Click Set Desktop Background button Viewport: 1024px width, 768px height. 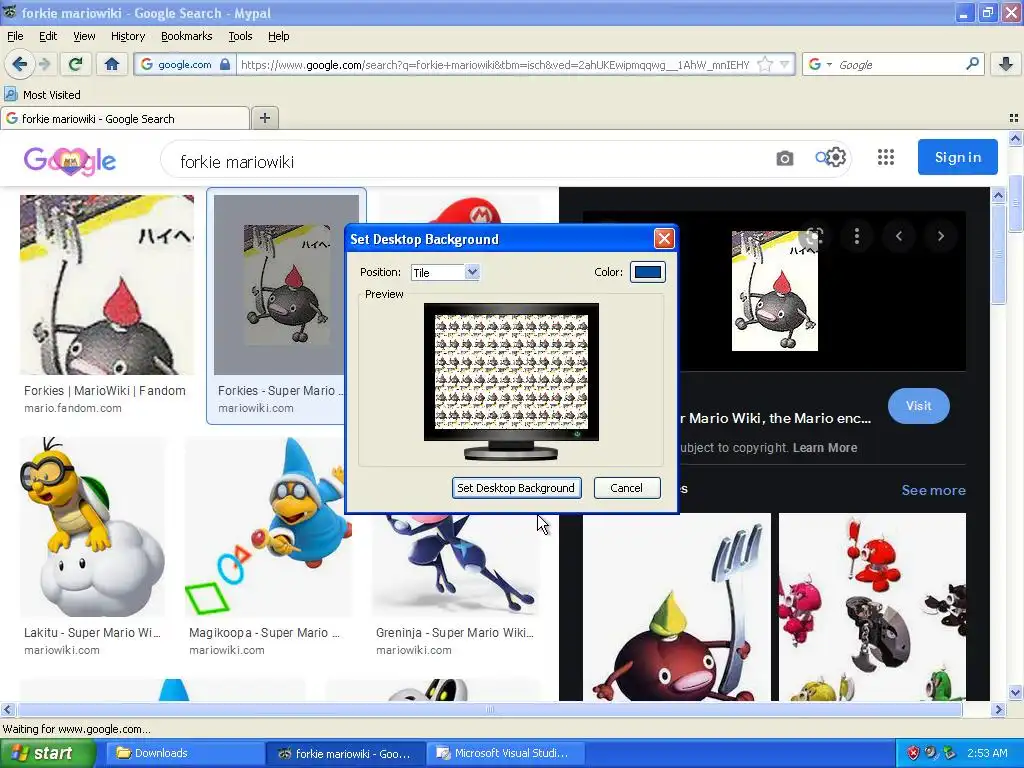pyautogui.click(x=516, y=488)
